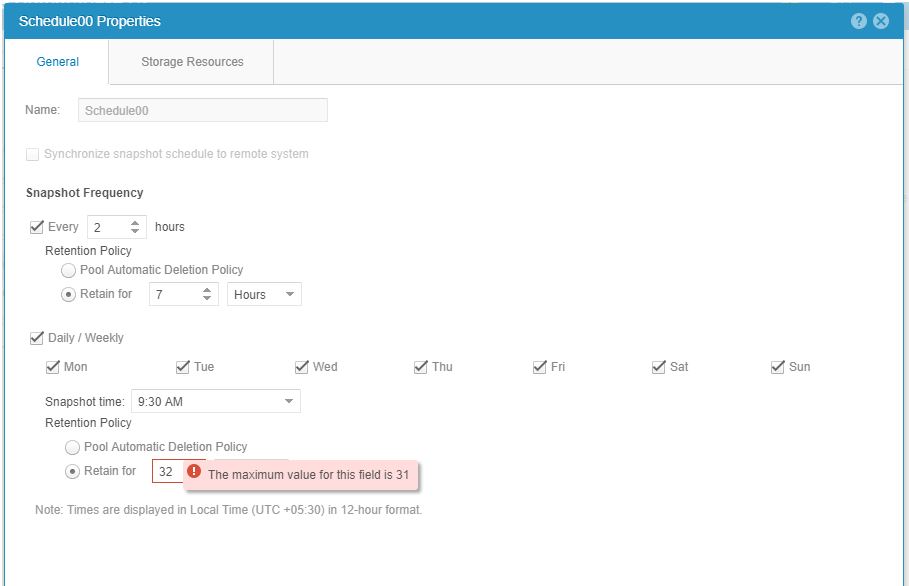The height and width of the screenshot is (586, 909).
Task: Increment the Every hours value with up arrow
Action: 137,221
